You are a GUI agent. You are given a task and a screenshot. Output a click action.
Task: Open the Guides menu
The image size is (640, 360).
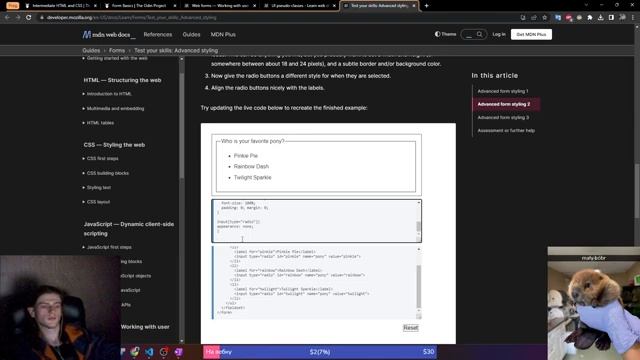click(191, 35)
